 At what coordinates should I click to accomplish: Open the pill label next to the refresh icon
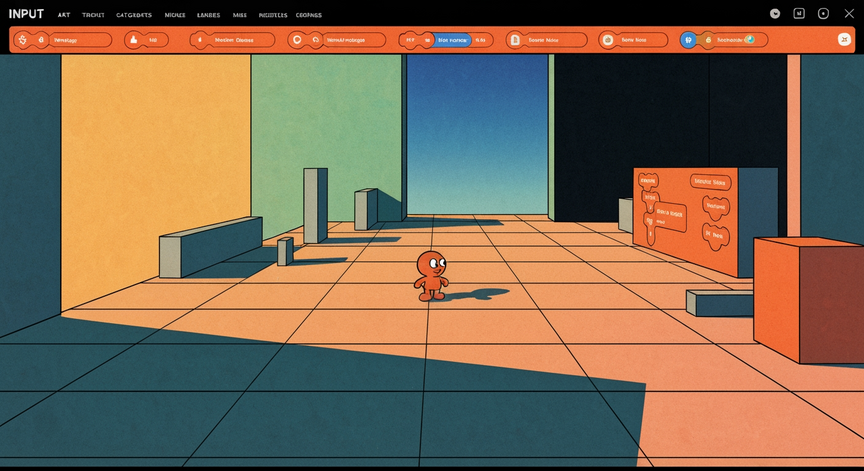(345, 40)
